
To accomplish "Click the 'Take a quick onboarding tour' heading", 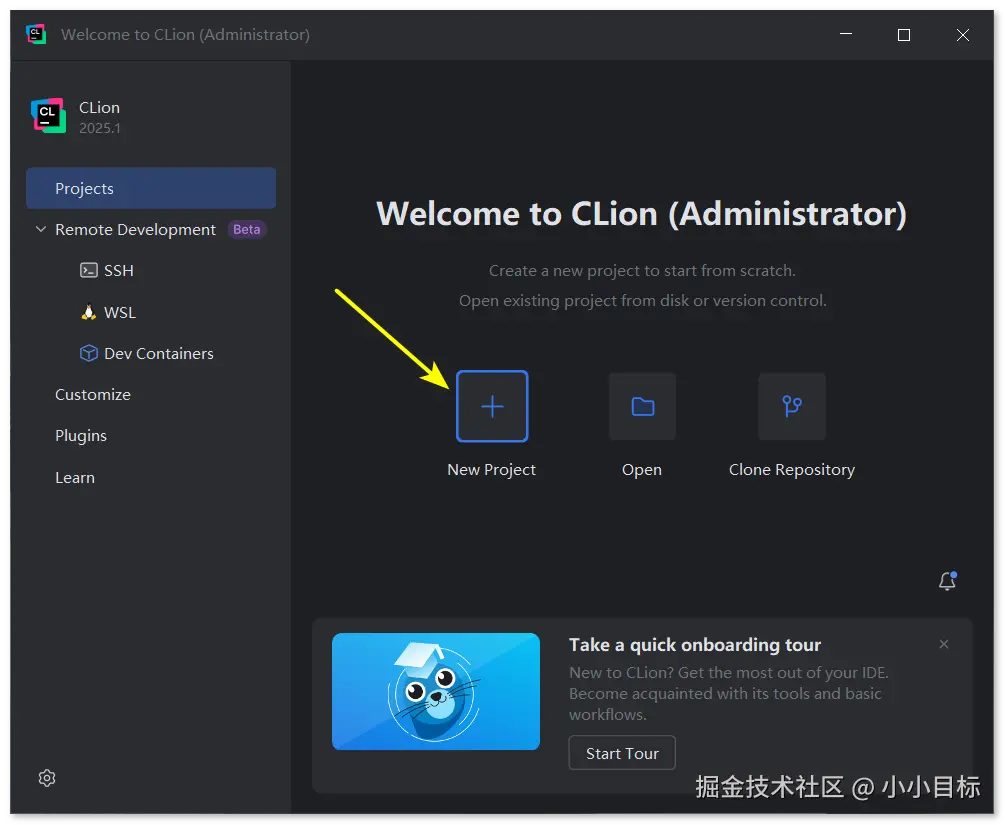I will coord(695,645).
